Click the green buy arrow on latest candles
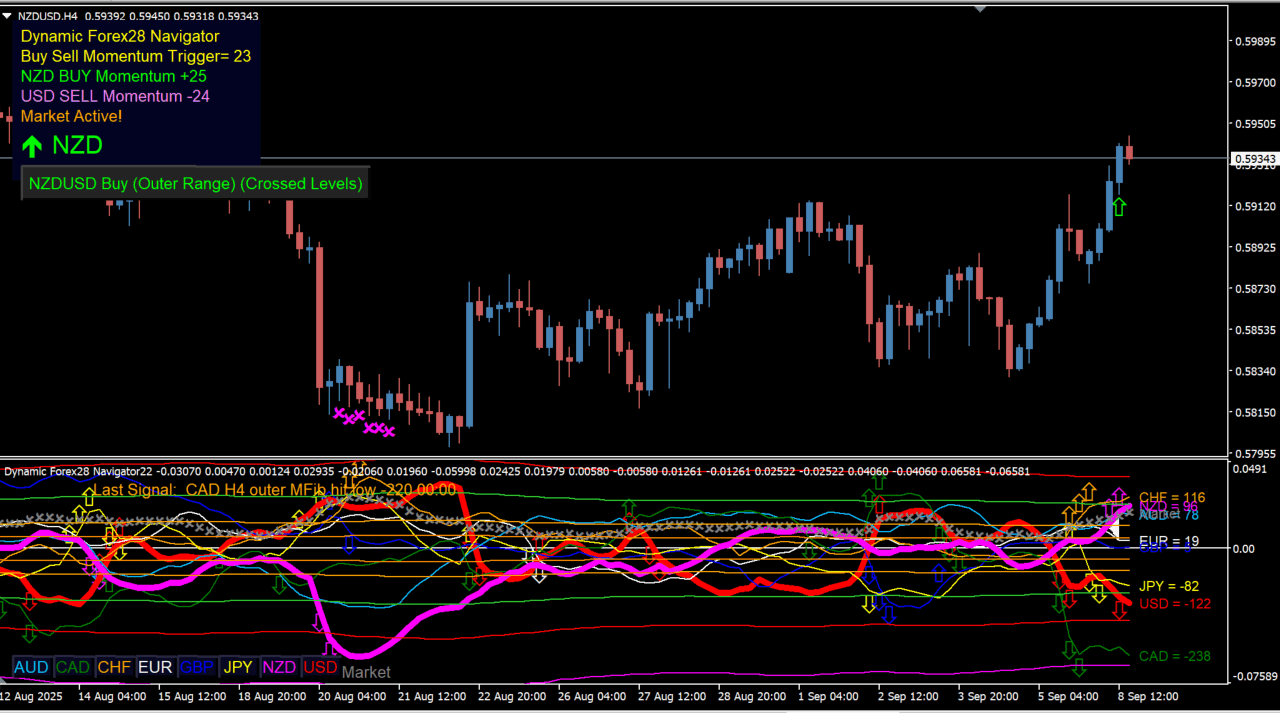 point(1119,207)
